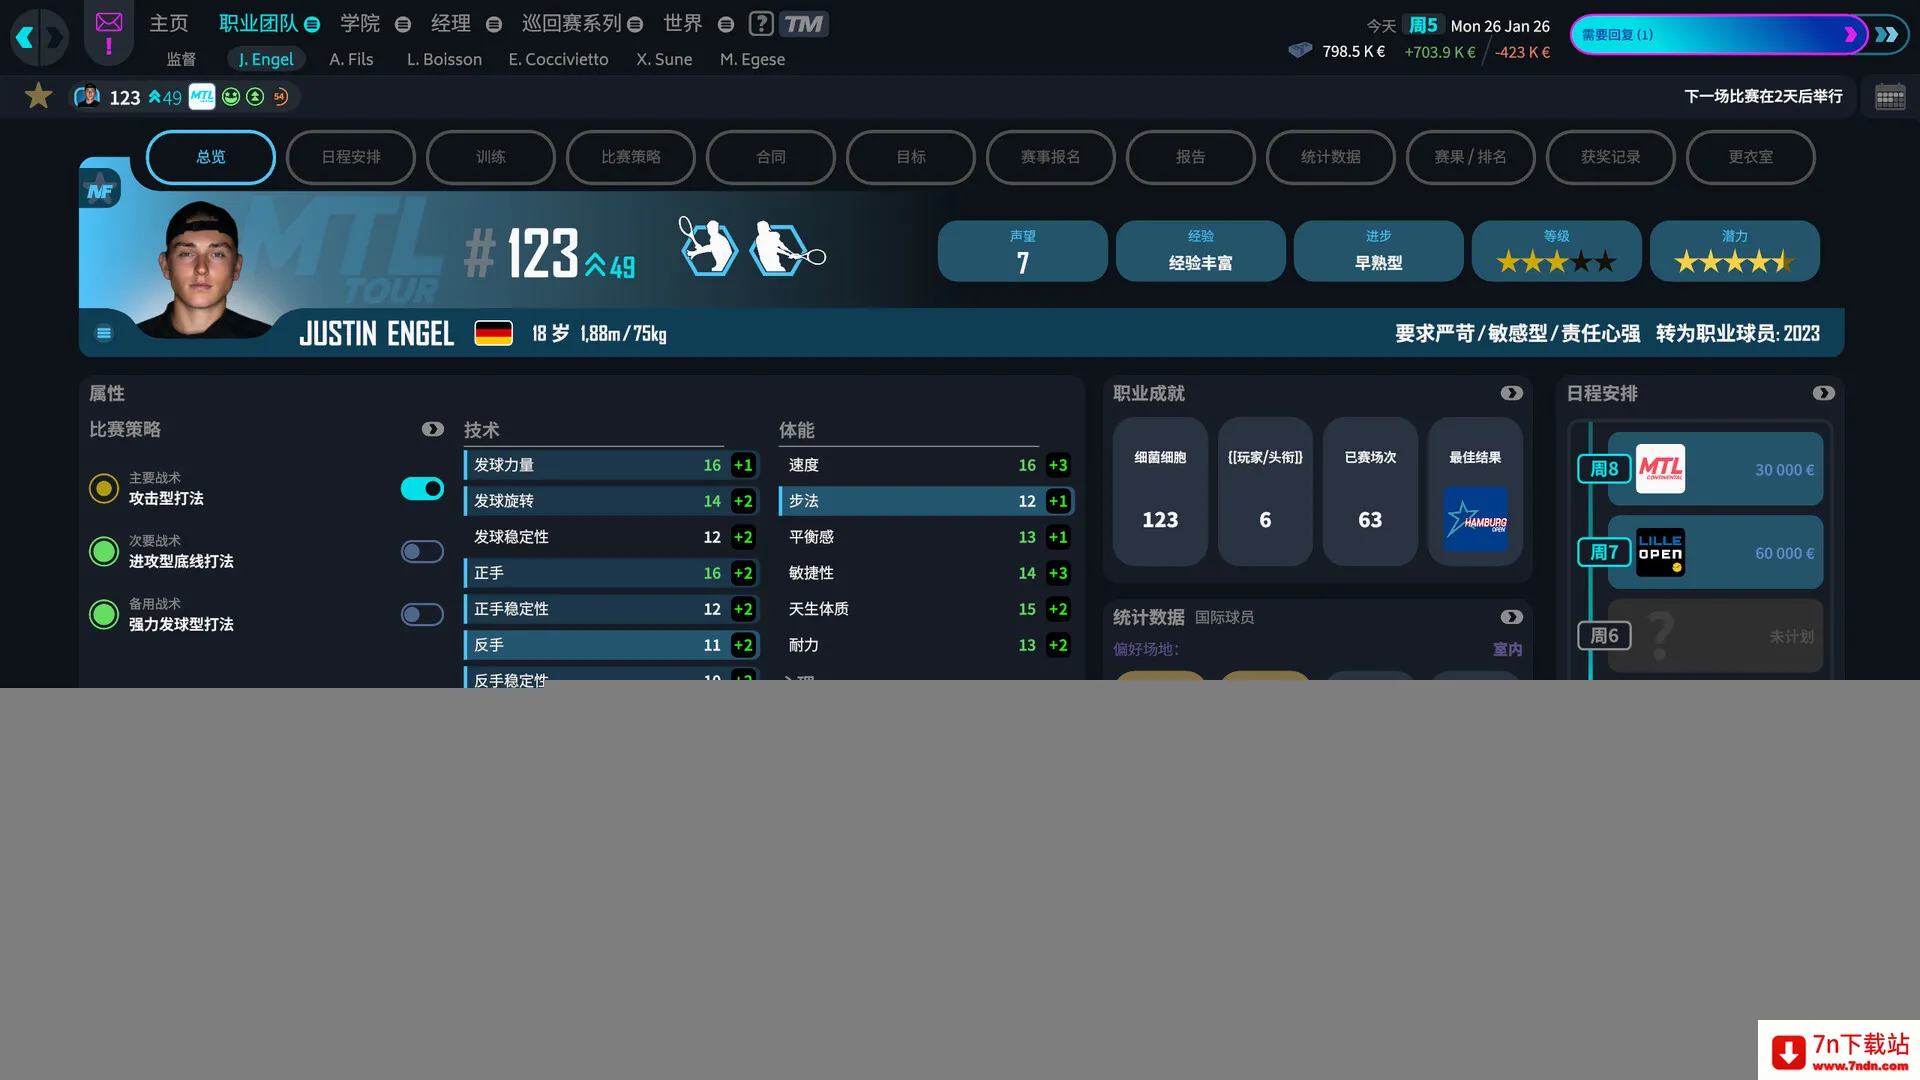1920x1080 pixels.
Task: Select player X. Sune
Action: point(664,59)
